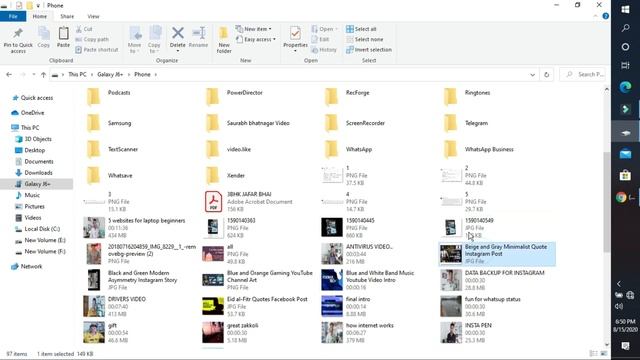Open the Xender folder

(225, 176)
